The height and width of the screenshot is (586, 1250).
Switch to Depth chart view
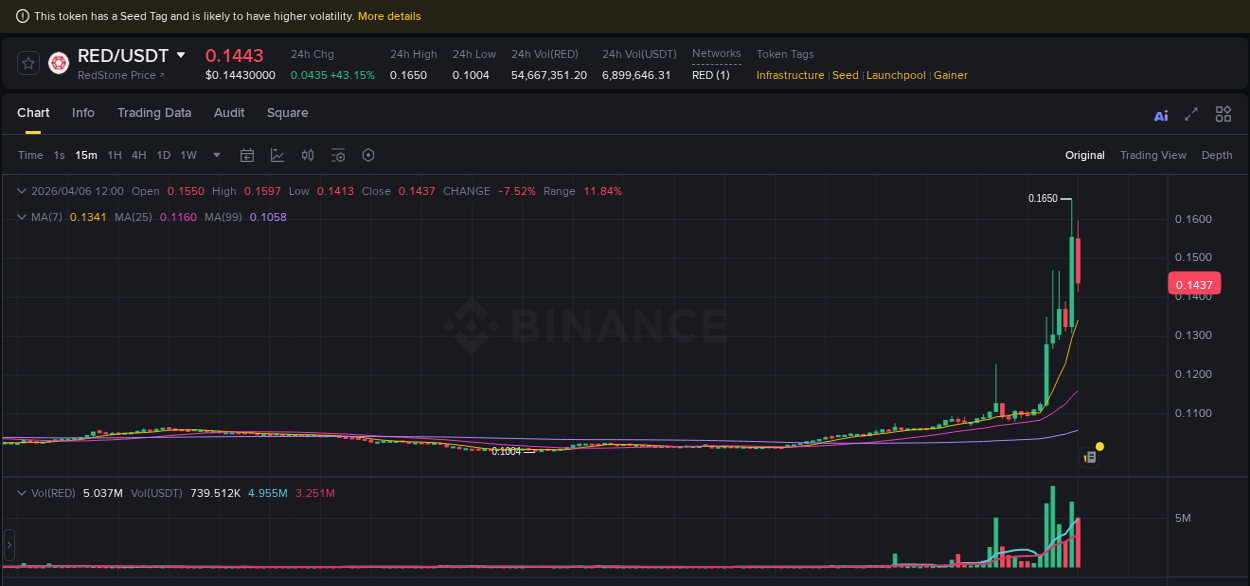[x=1217, y=155]
